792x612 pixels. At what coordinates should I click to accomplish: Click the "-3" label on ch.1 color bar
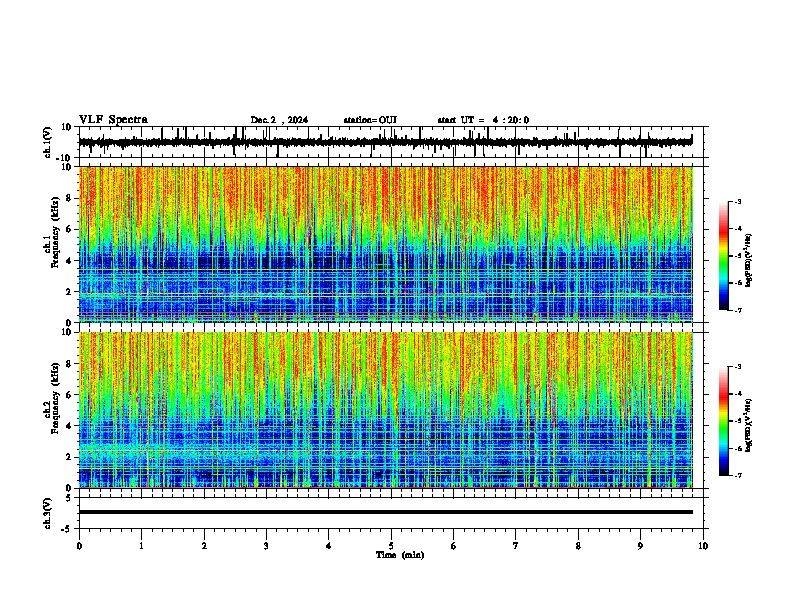click(738, 202)
